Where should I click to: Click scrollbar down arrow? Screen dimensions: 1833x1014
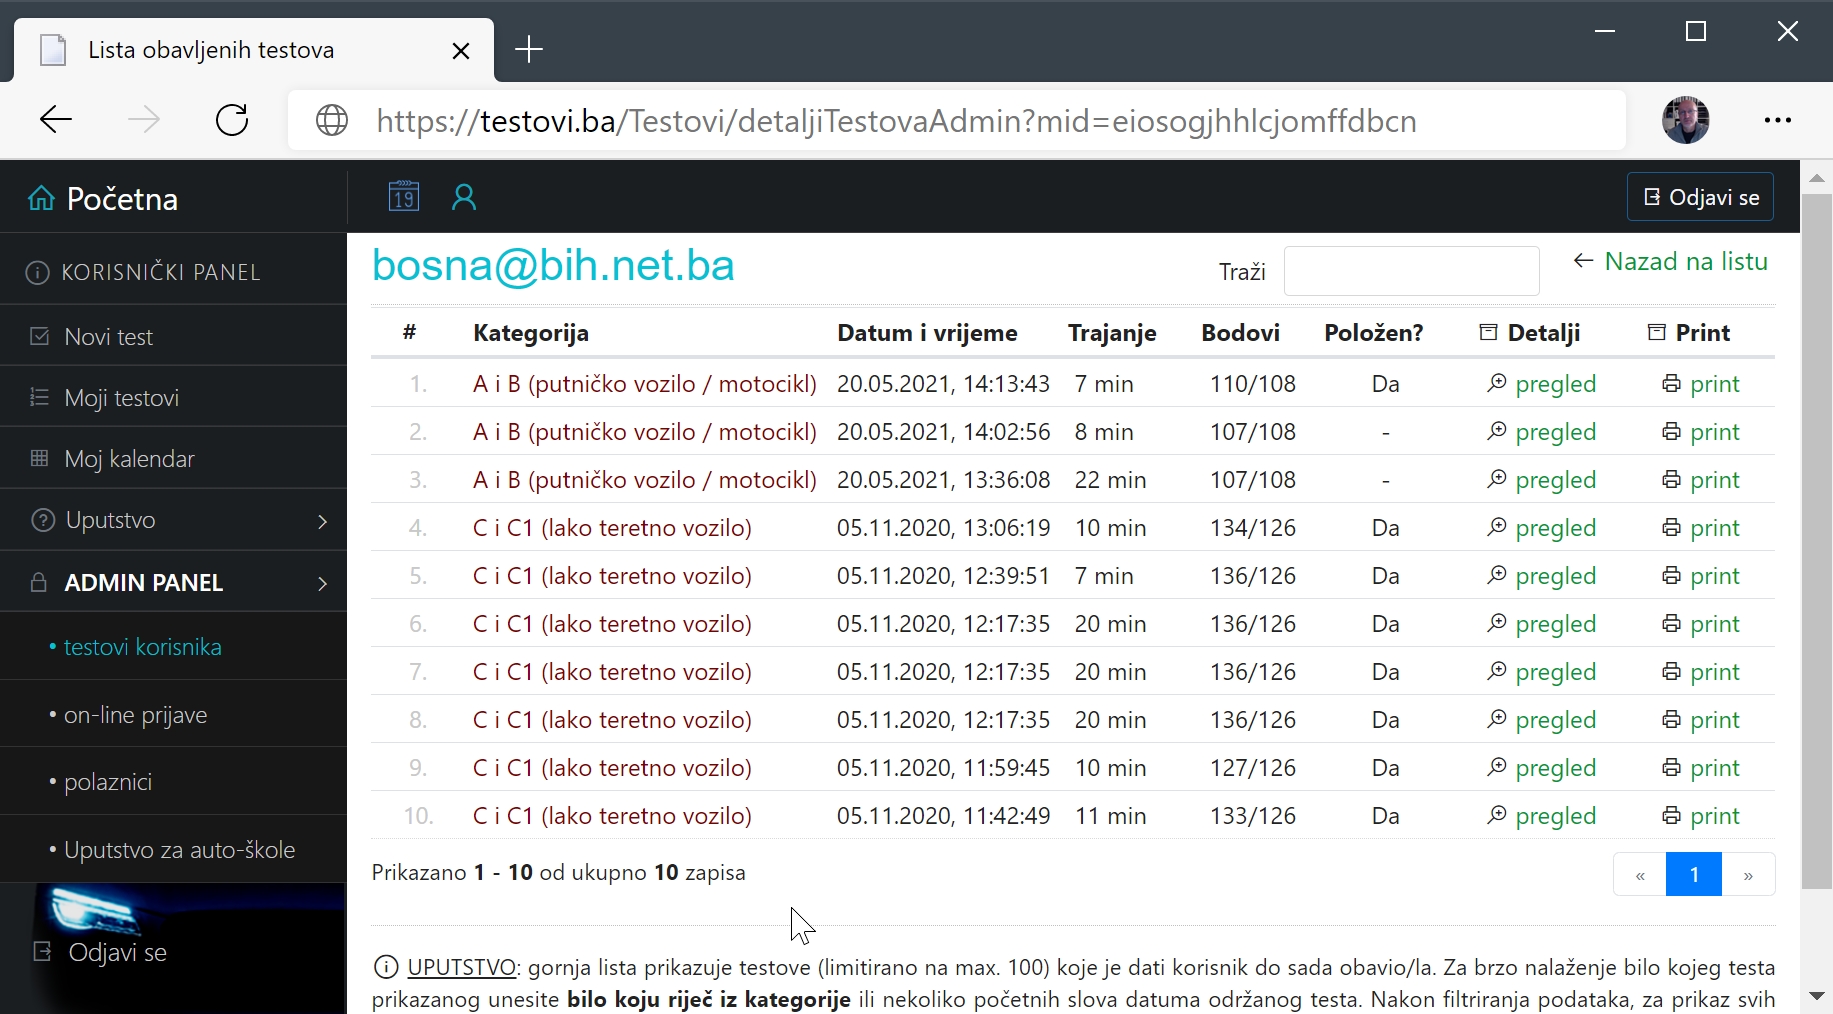[1817, 997]
